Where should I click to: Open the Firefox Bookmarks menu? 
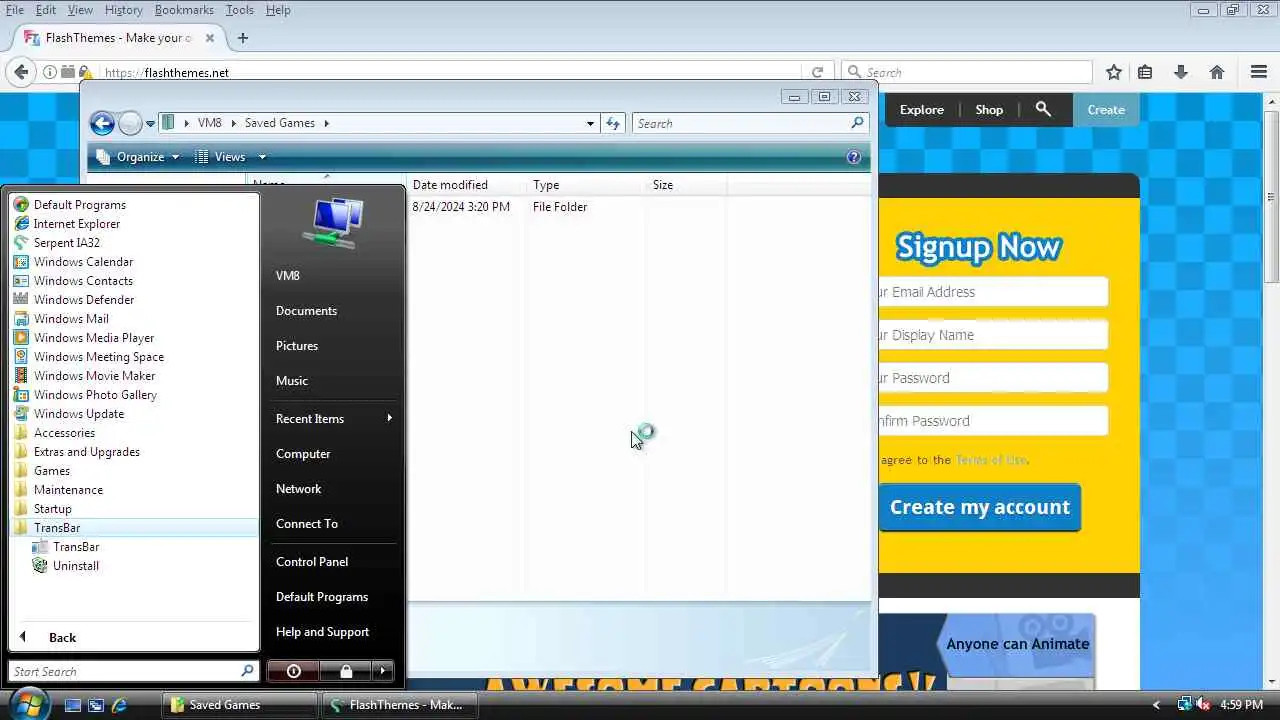[184, 10]
